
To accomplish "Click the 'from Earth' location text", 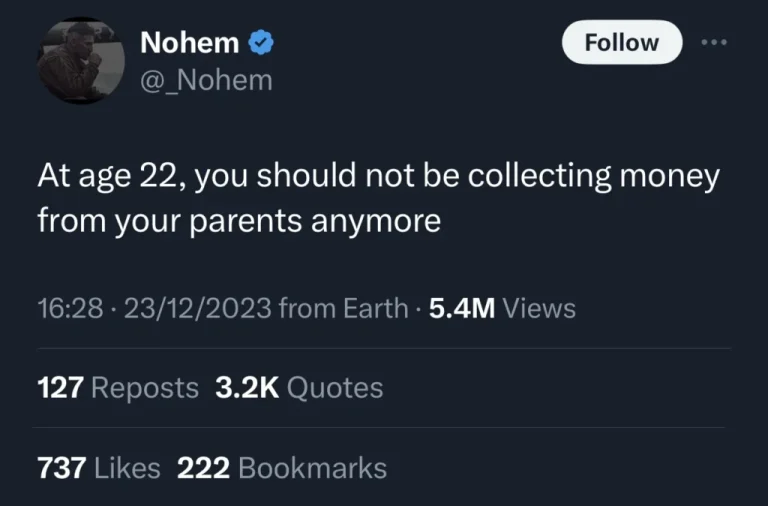I will [x=343, y=309].
